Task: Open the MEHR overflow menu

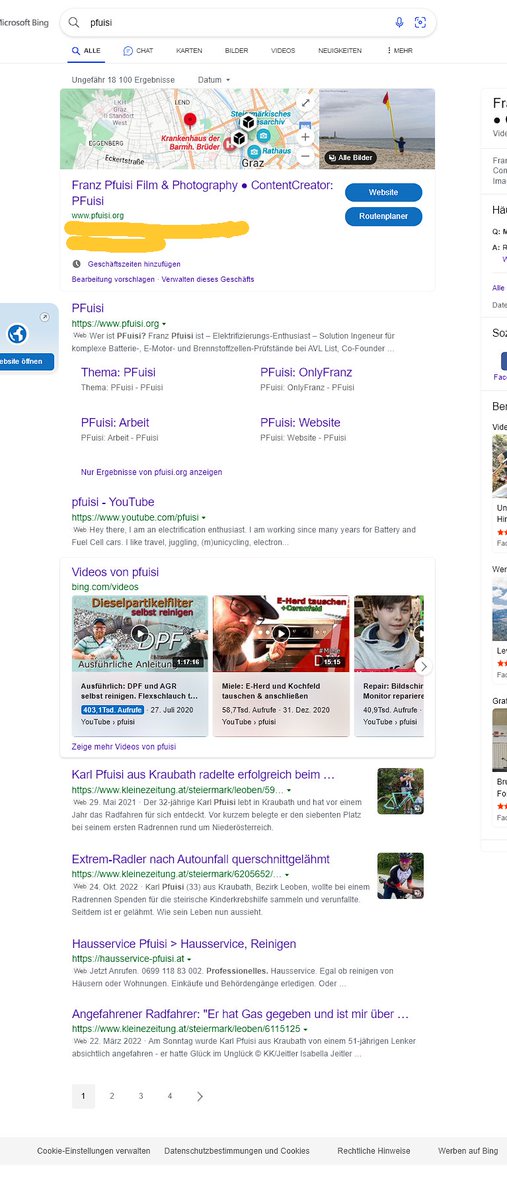Action: coord(399,50)
